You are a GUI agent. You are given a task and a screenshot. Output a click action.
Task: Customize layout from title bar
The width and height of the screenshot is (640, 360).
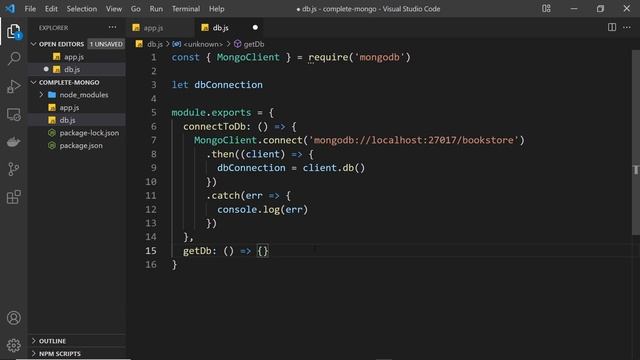[x=546, y=9]
